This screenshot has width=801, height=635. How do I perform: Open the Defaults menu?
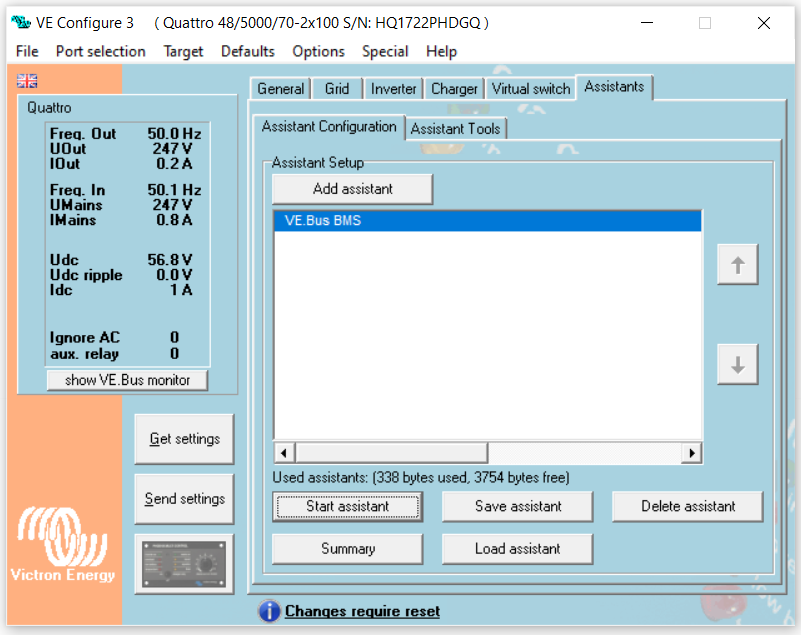click(x=248, y=52)
